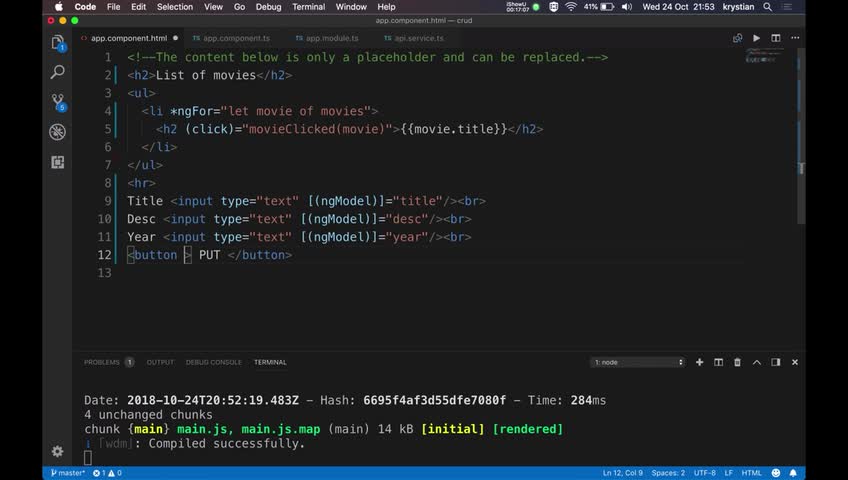Screen dimensions: 848x480
Task: Kill the terminal with the trash icon
Action: [737, 362]
